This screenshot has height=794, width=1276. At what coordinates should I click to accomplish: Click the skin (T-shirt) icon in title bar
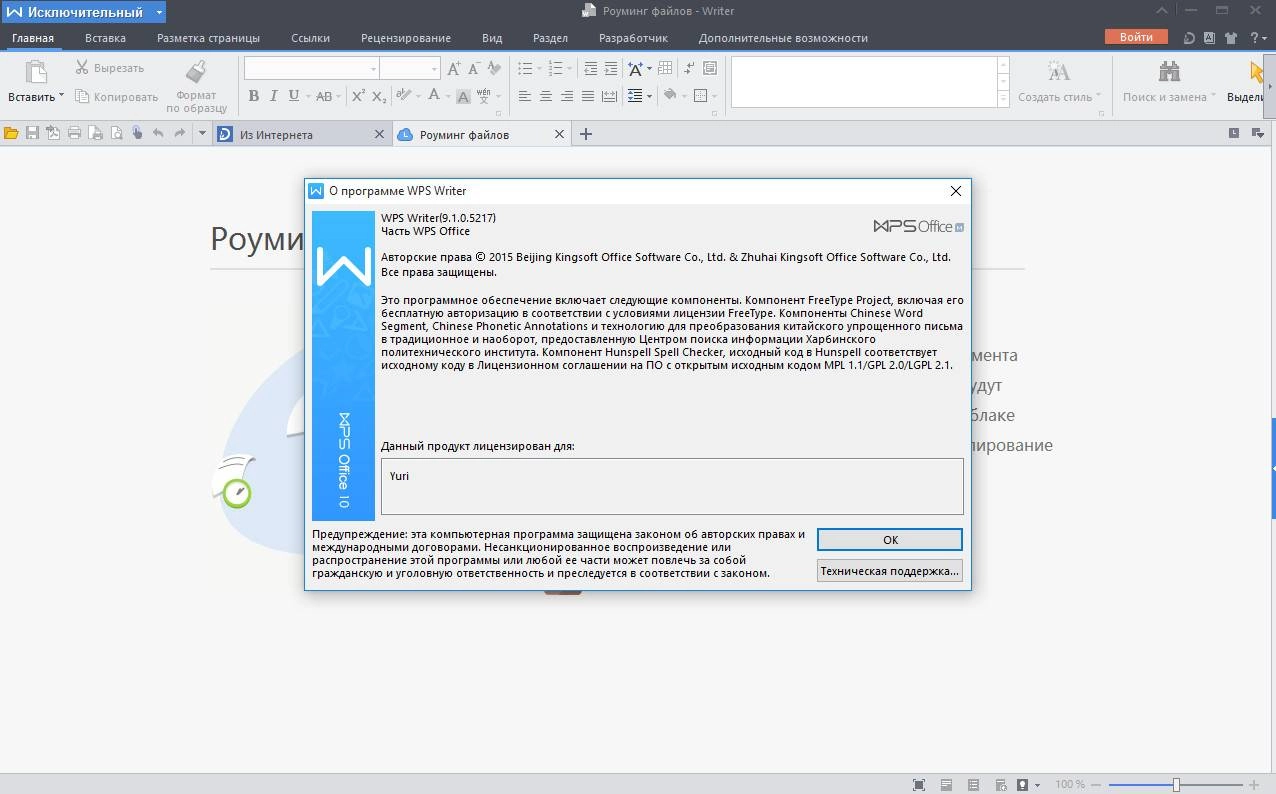[1231, 38]
